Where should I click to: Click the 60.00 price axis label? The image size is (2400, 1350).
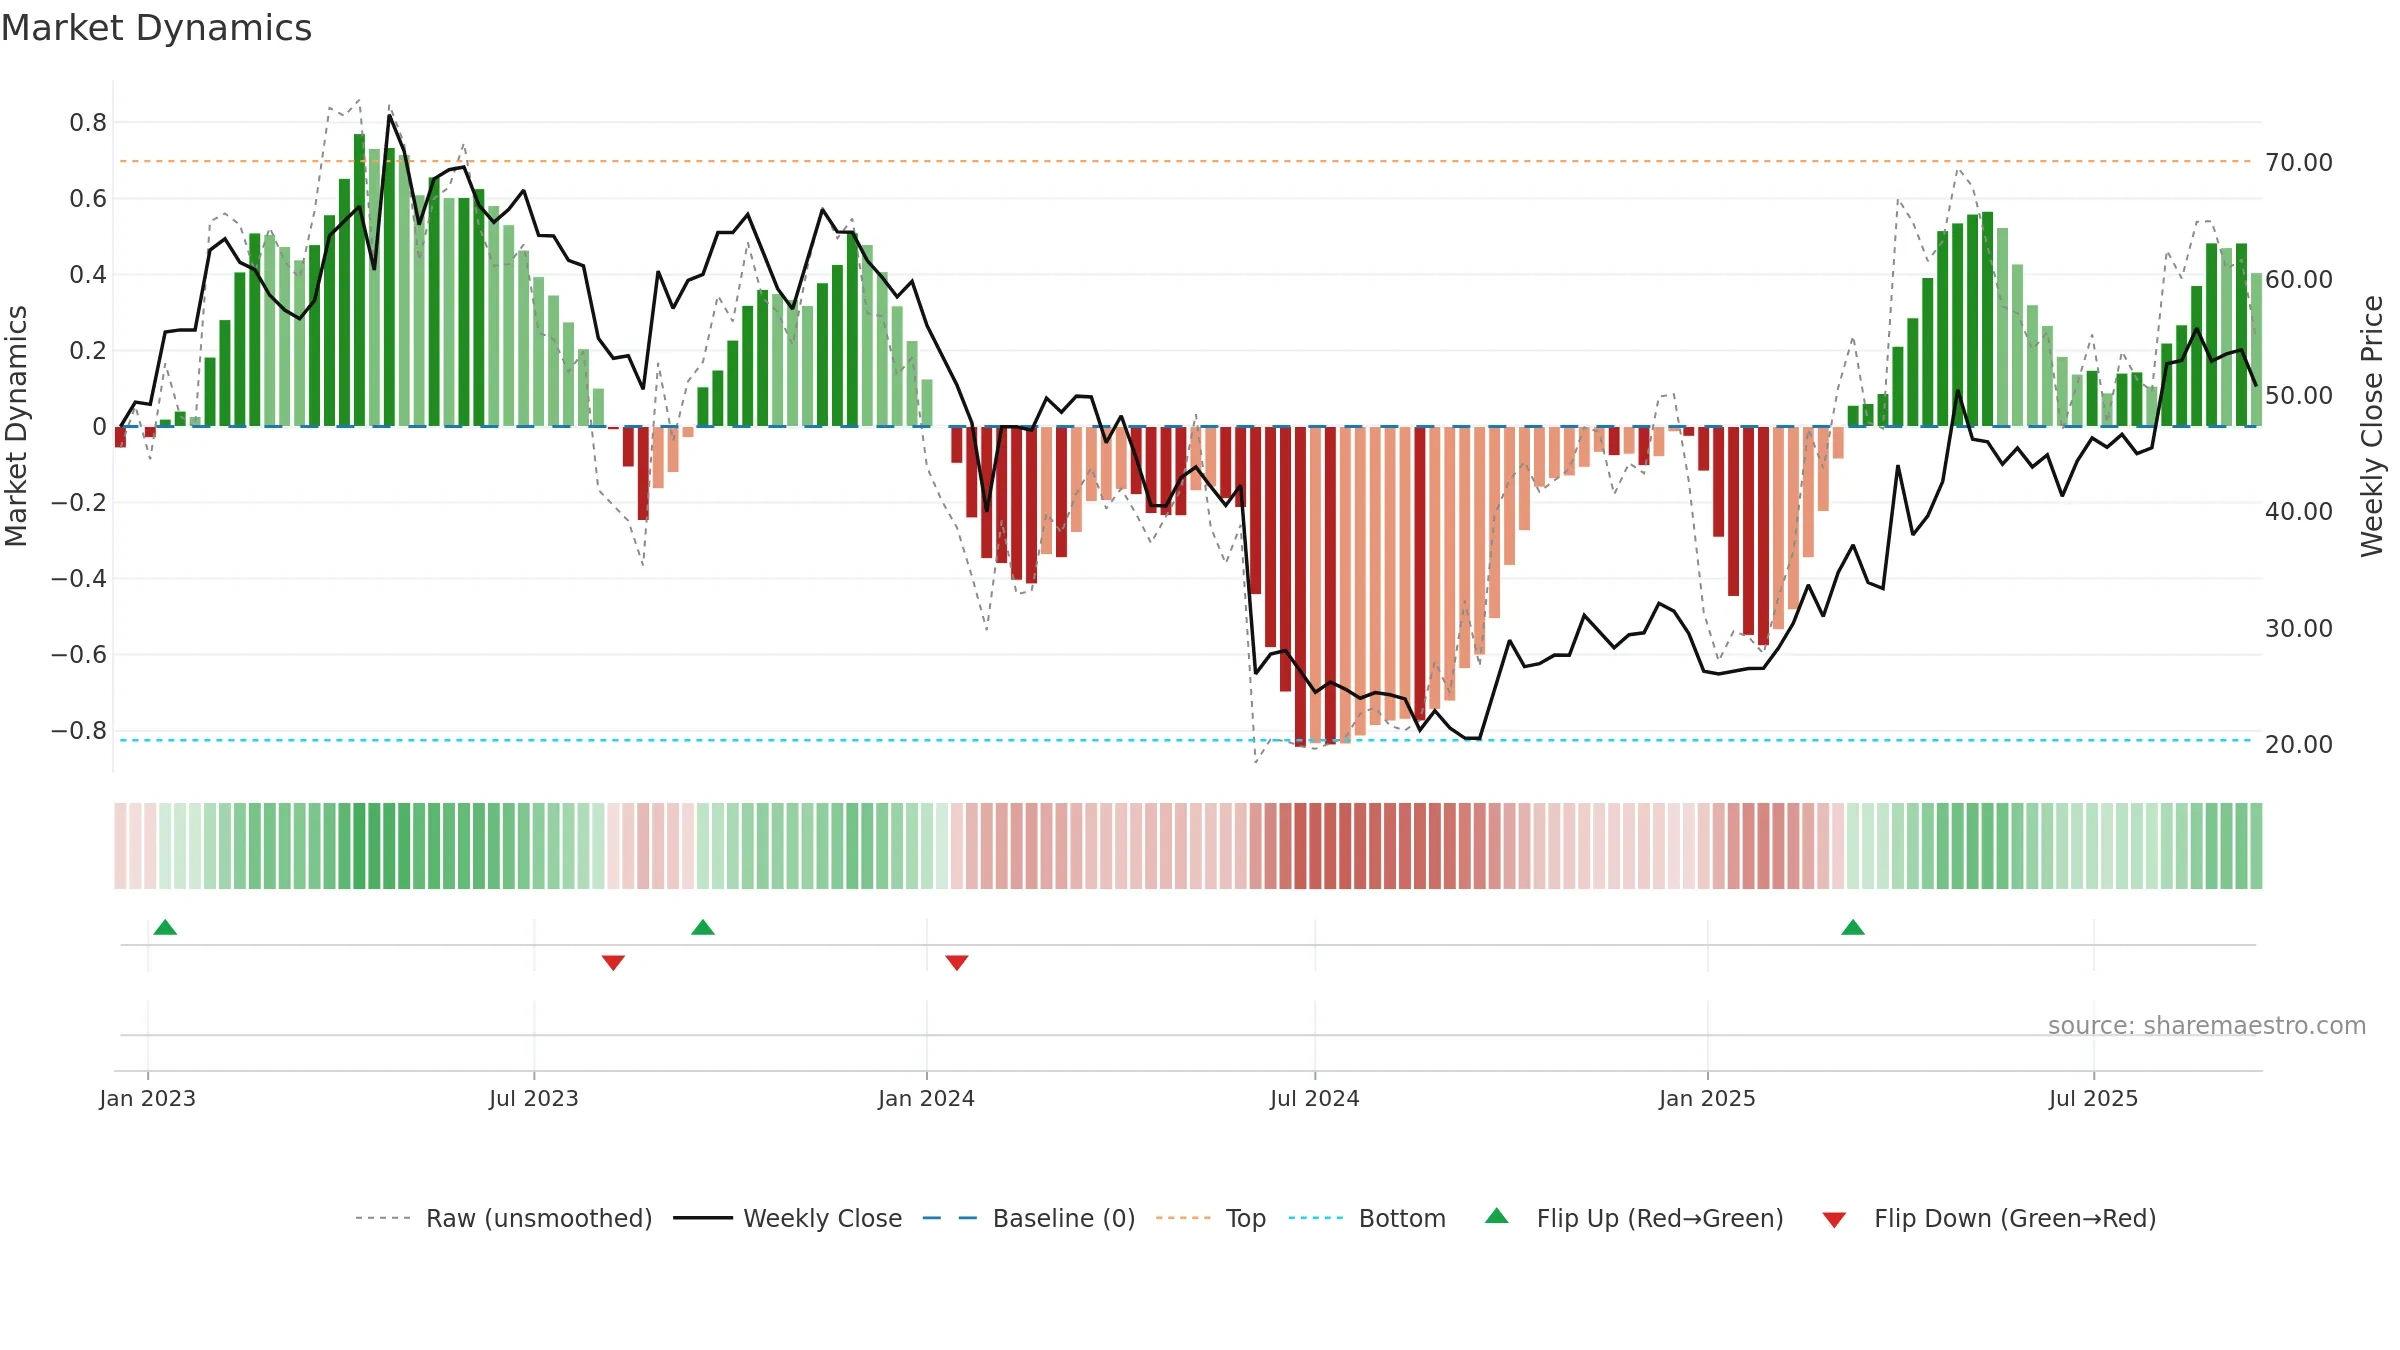(x=2299, y=279)
